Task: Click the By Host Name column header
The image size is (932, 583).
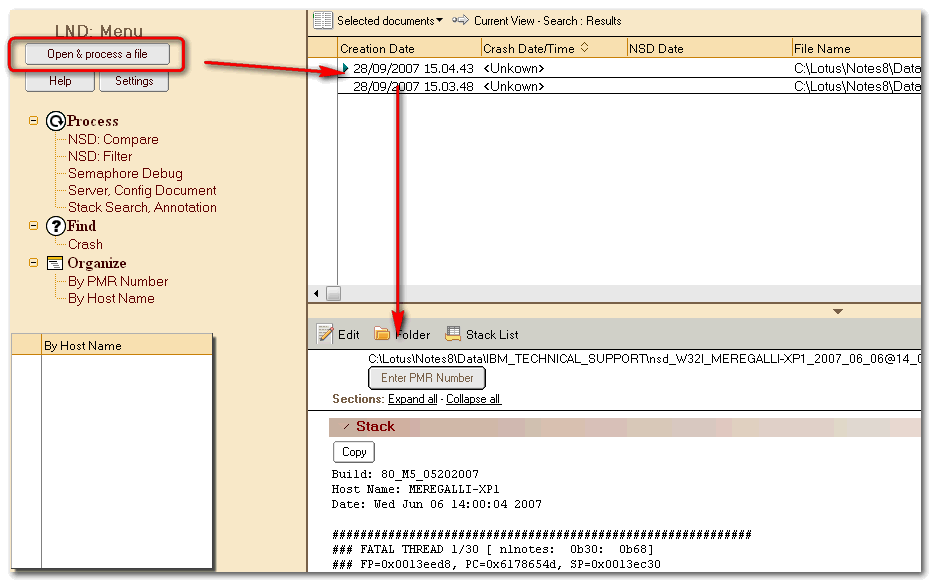Action: pos(127,346)
